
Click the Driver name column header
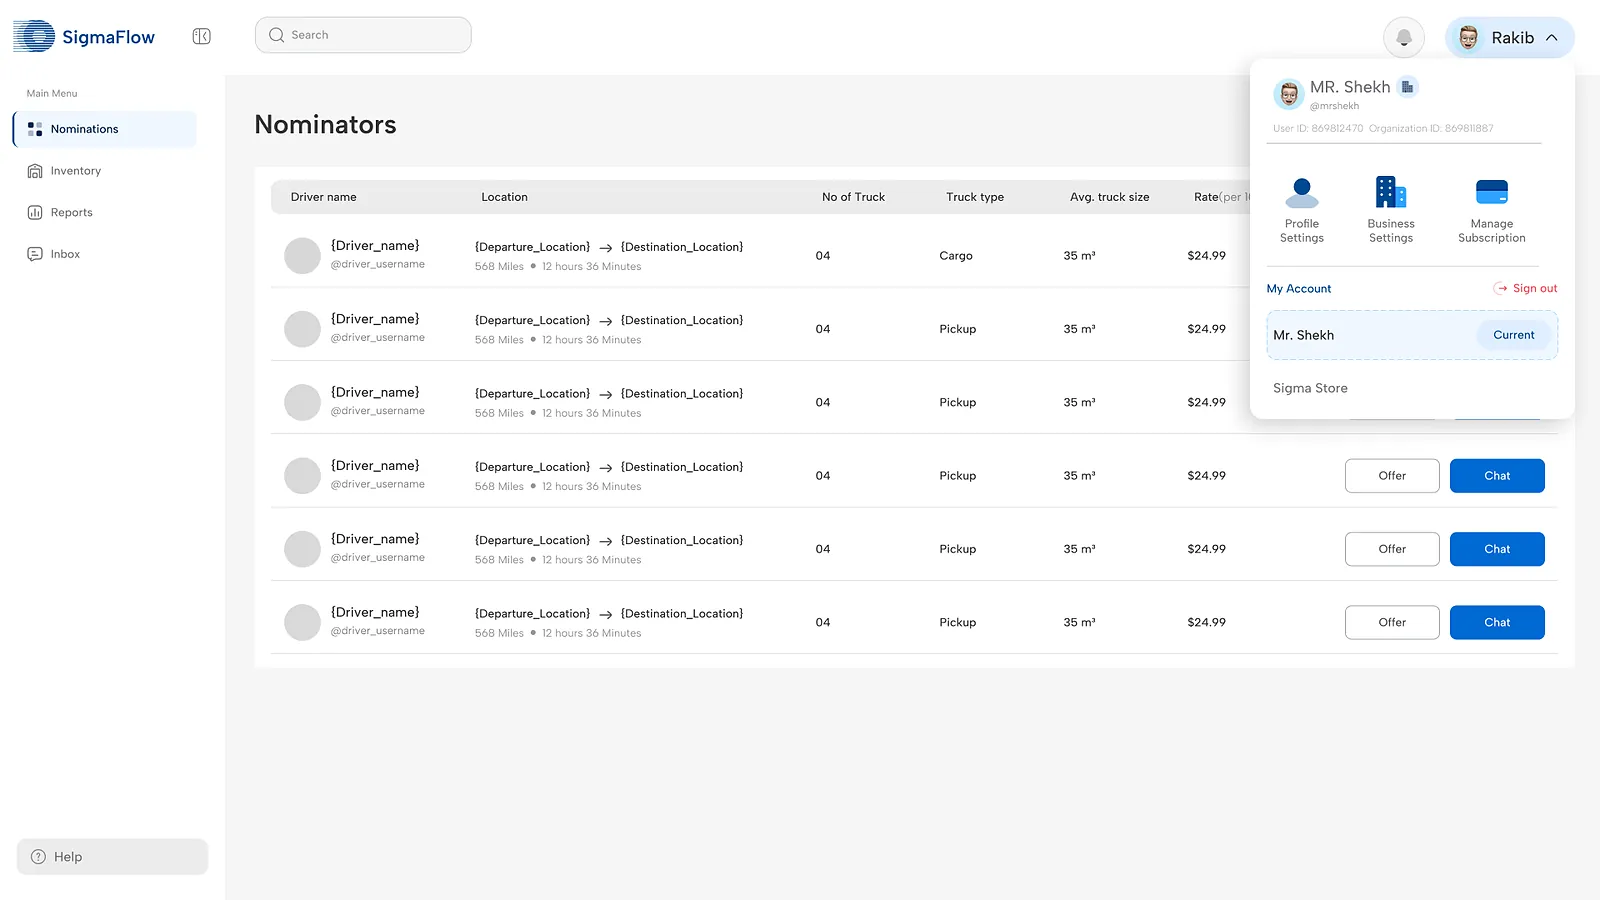click(323, 197)
